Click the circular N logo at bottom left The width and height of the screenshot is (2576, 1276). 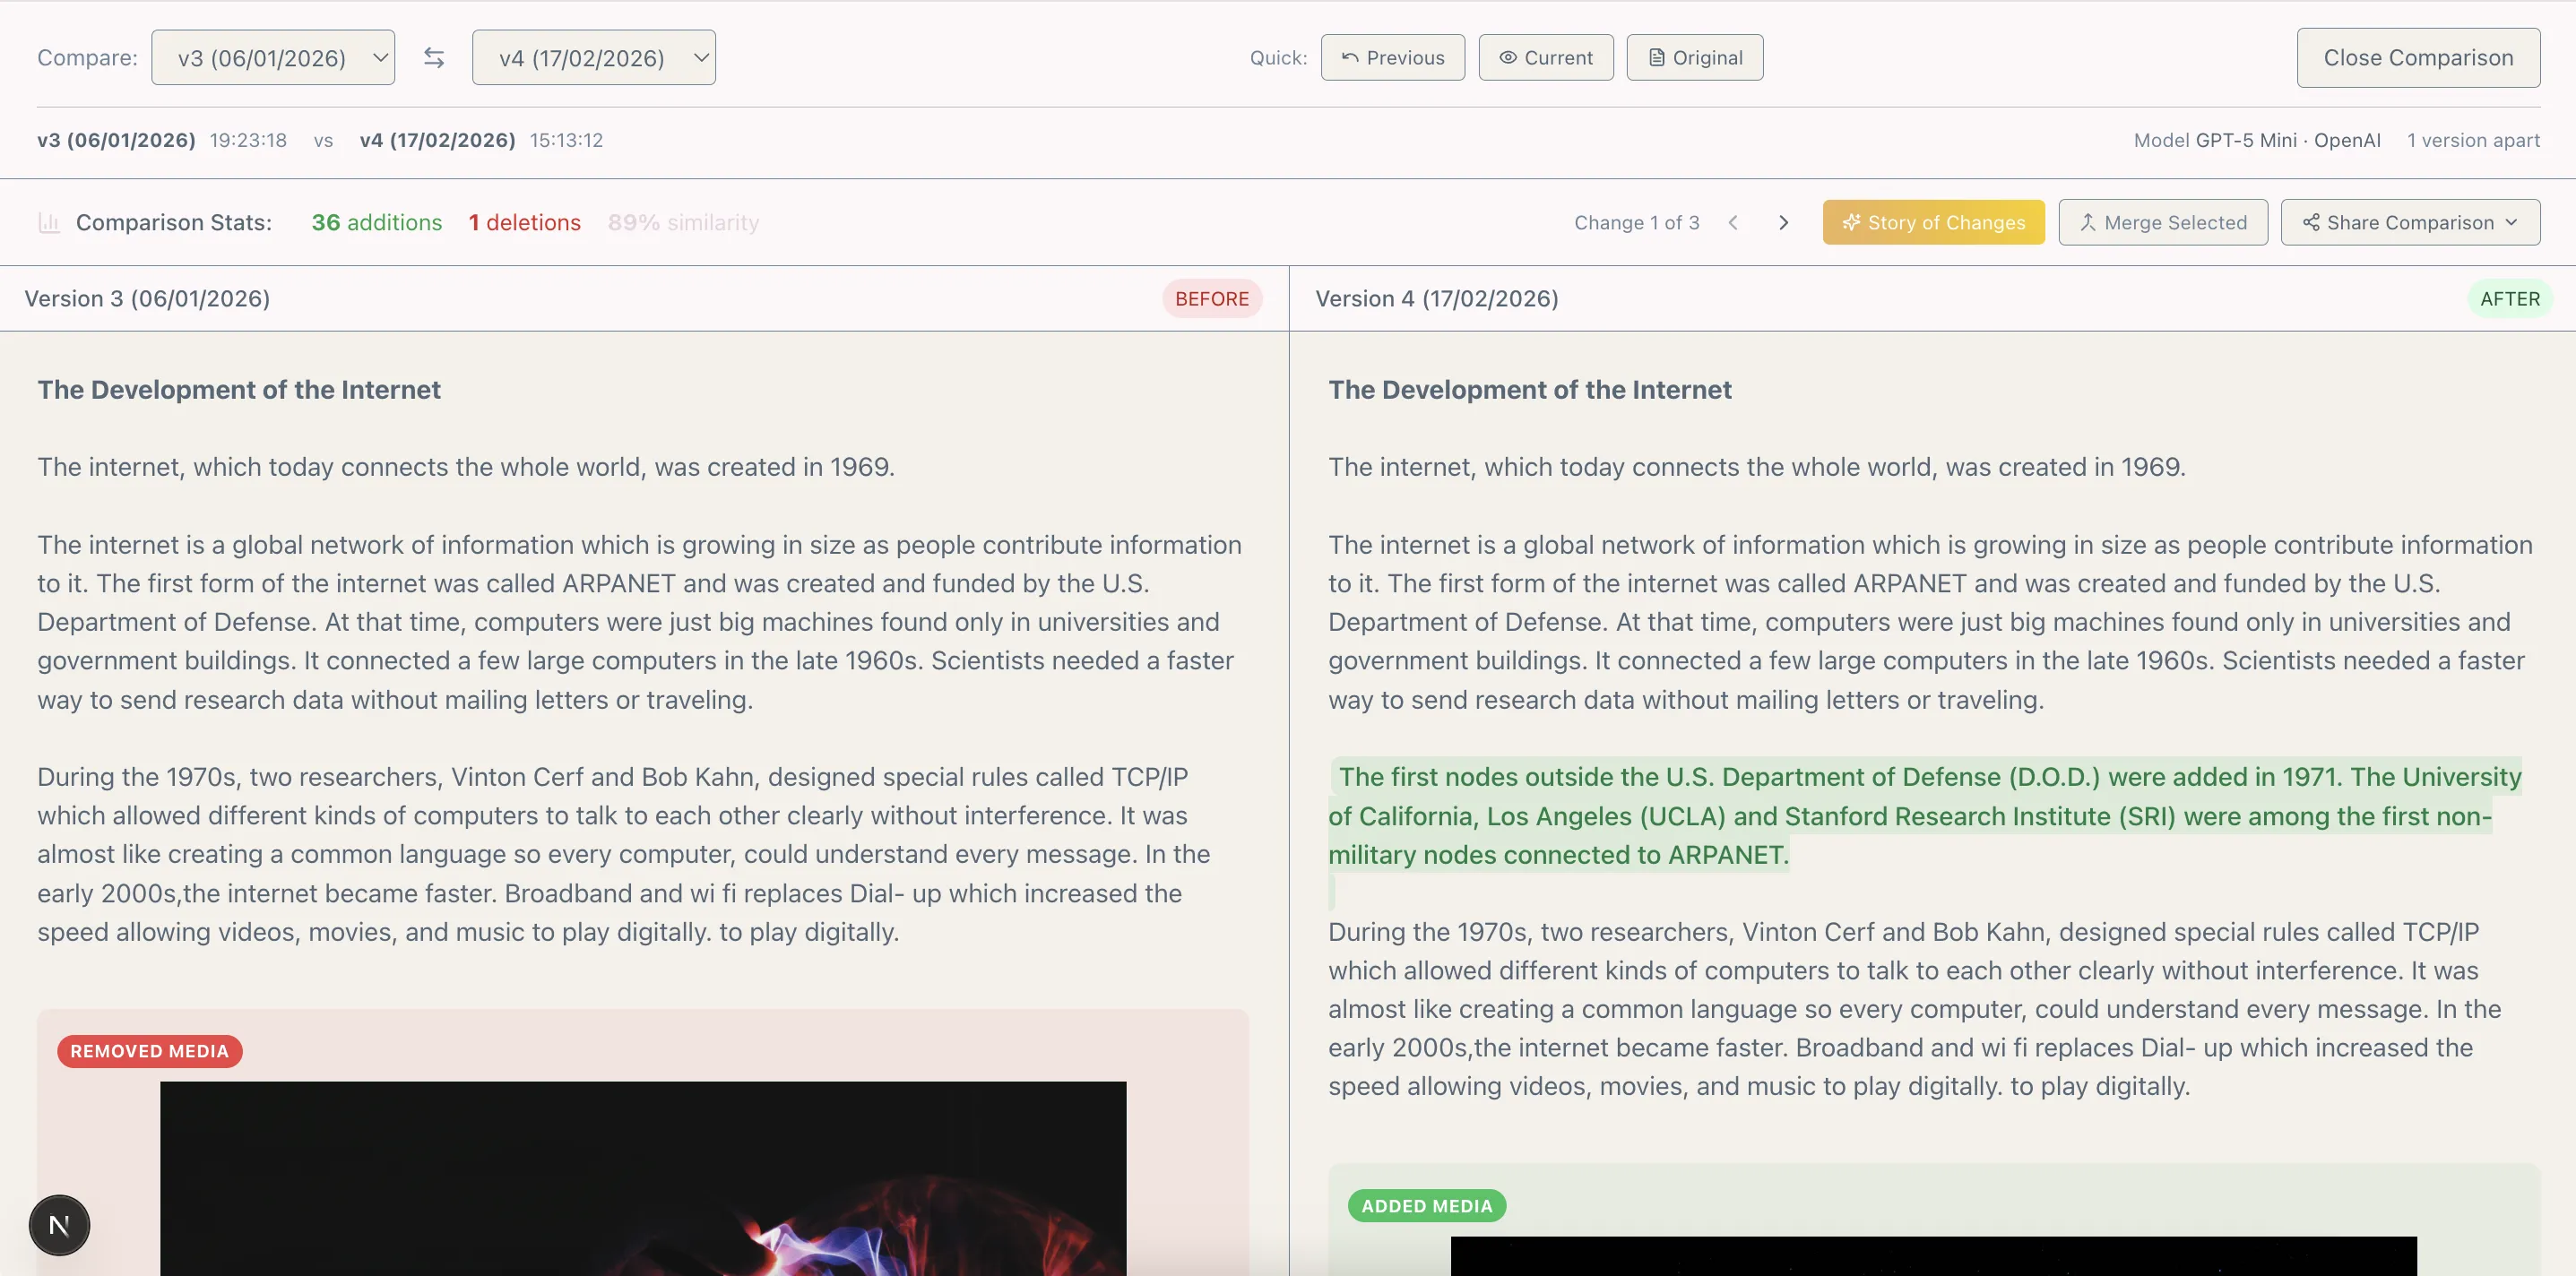59,1224
